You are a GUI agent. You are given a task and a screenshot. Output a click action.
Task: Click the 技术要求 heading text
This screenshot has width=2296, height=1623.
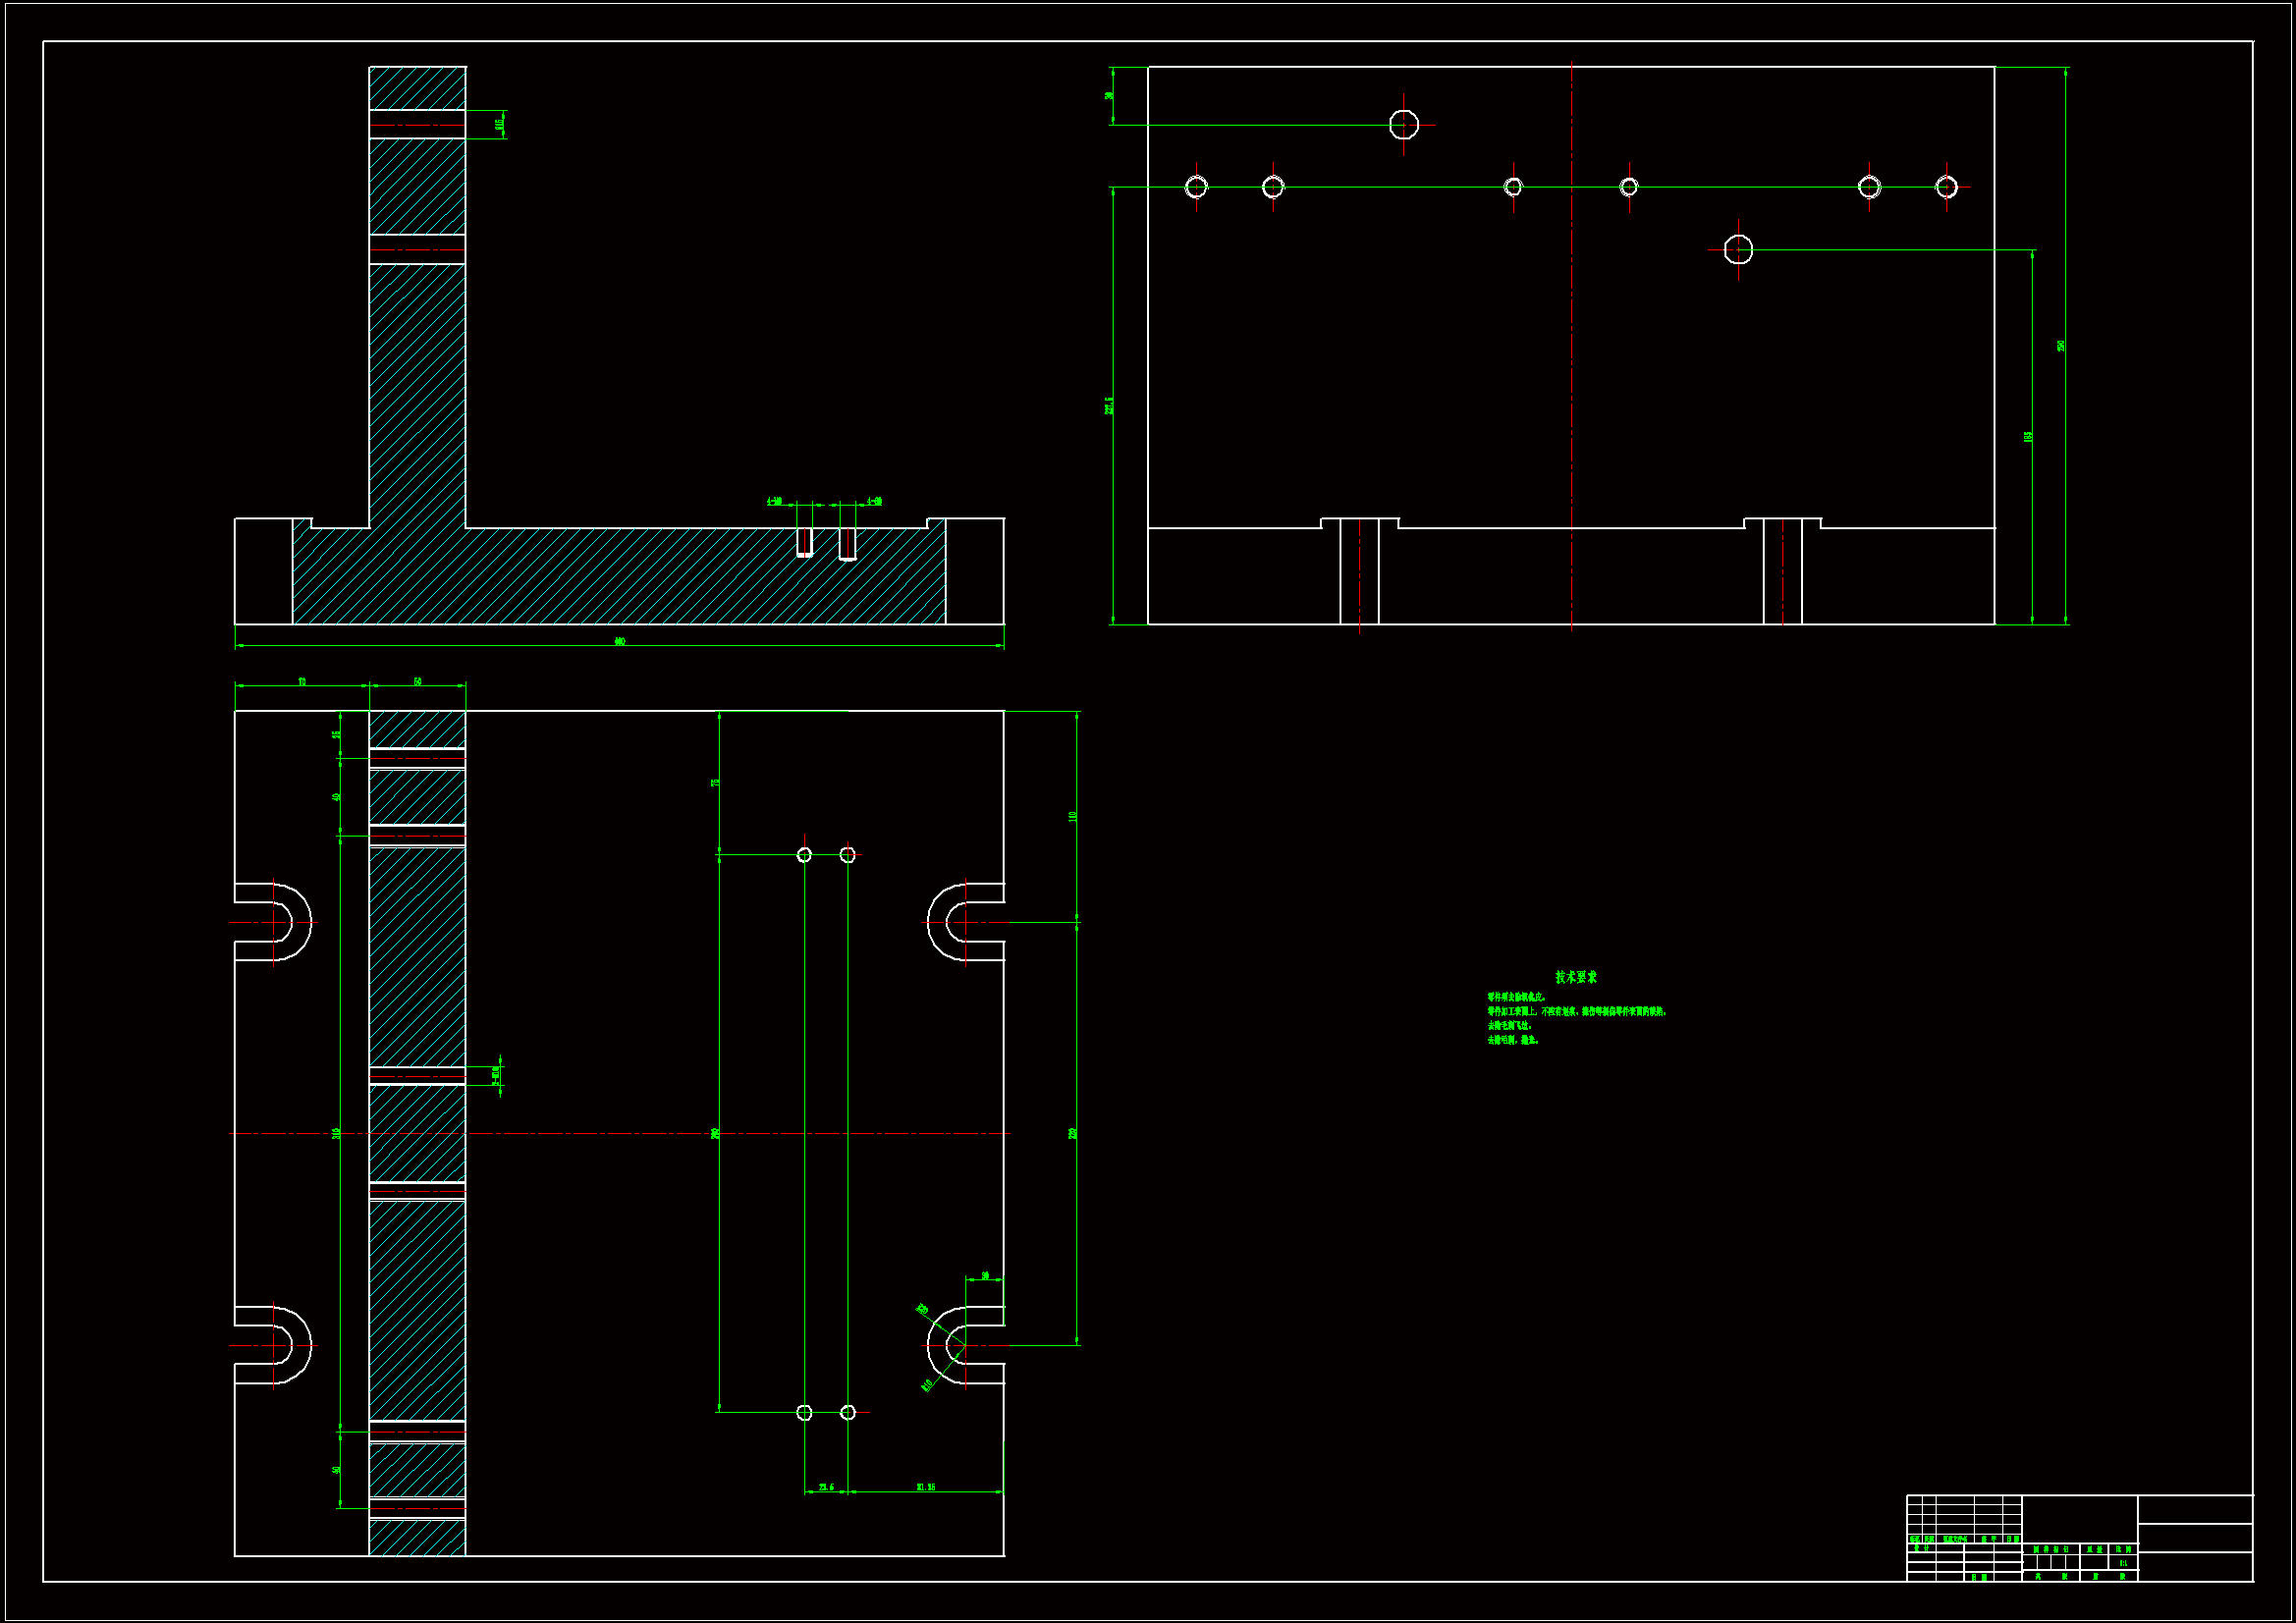pos(1576,977)
